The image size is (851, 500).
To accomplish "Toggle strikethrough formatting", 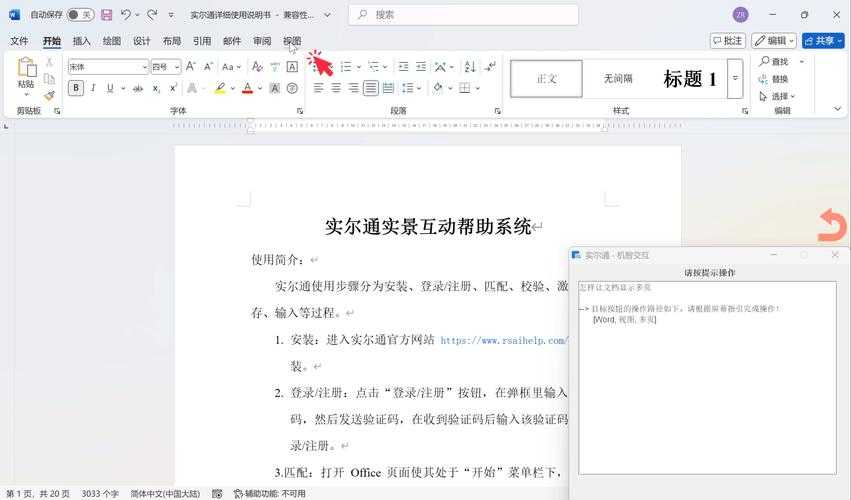I will tap(138, 88).
